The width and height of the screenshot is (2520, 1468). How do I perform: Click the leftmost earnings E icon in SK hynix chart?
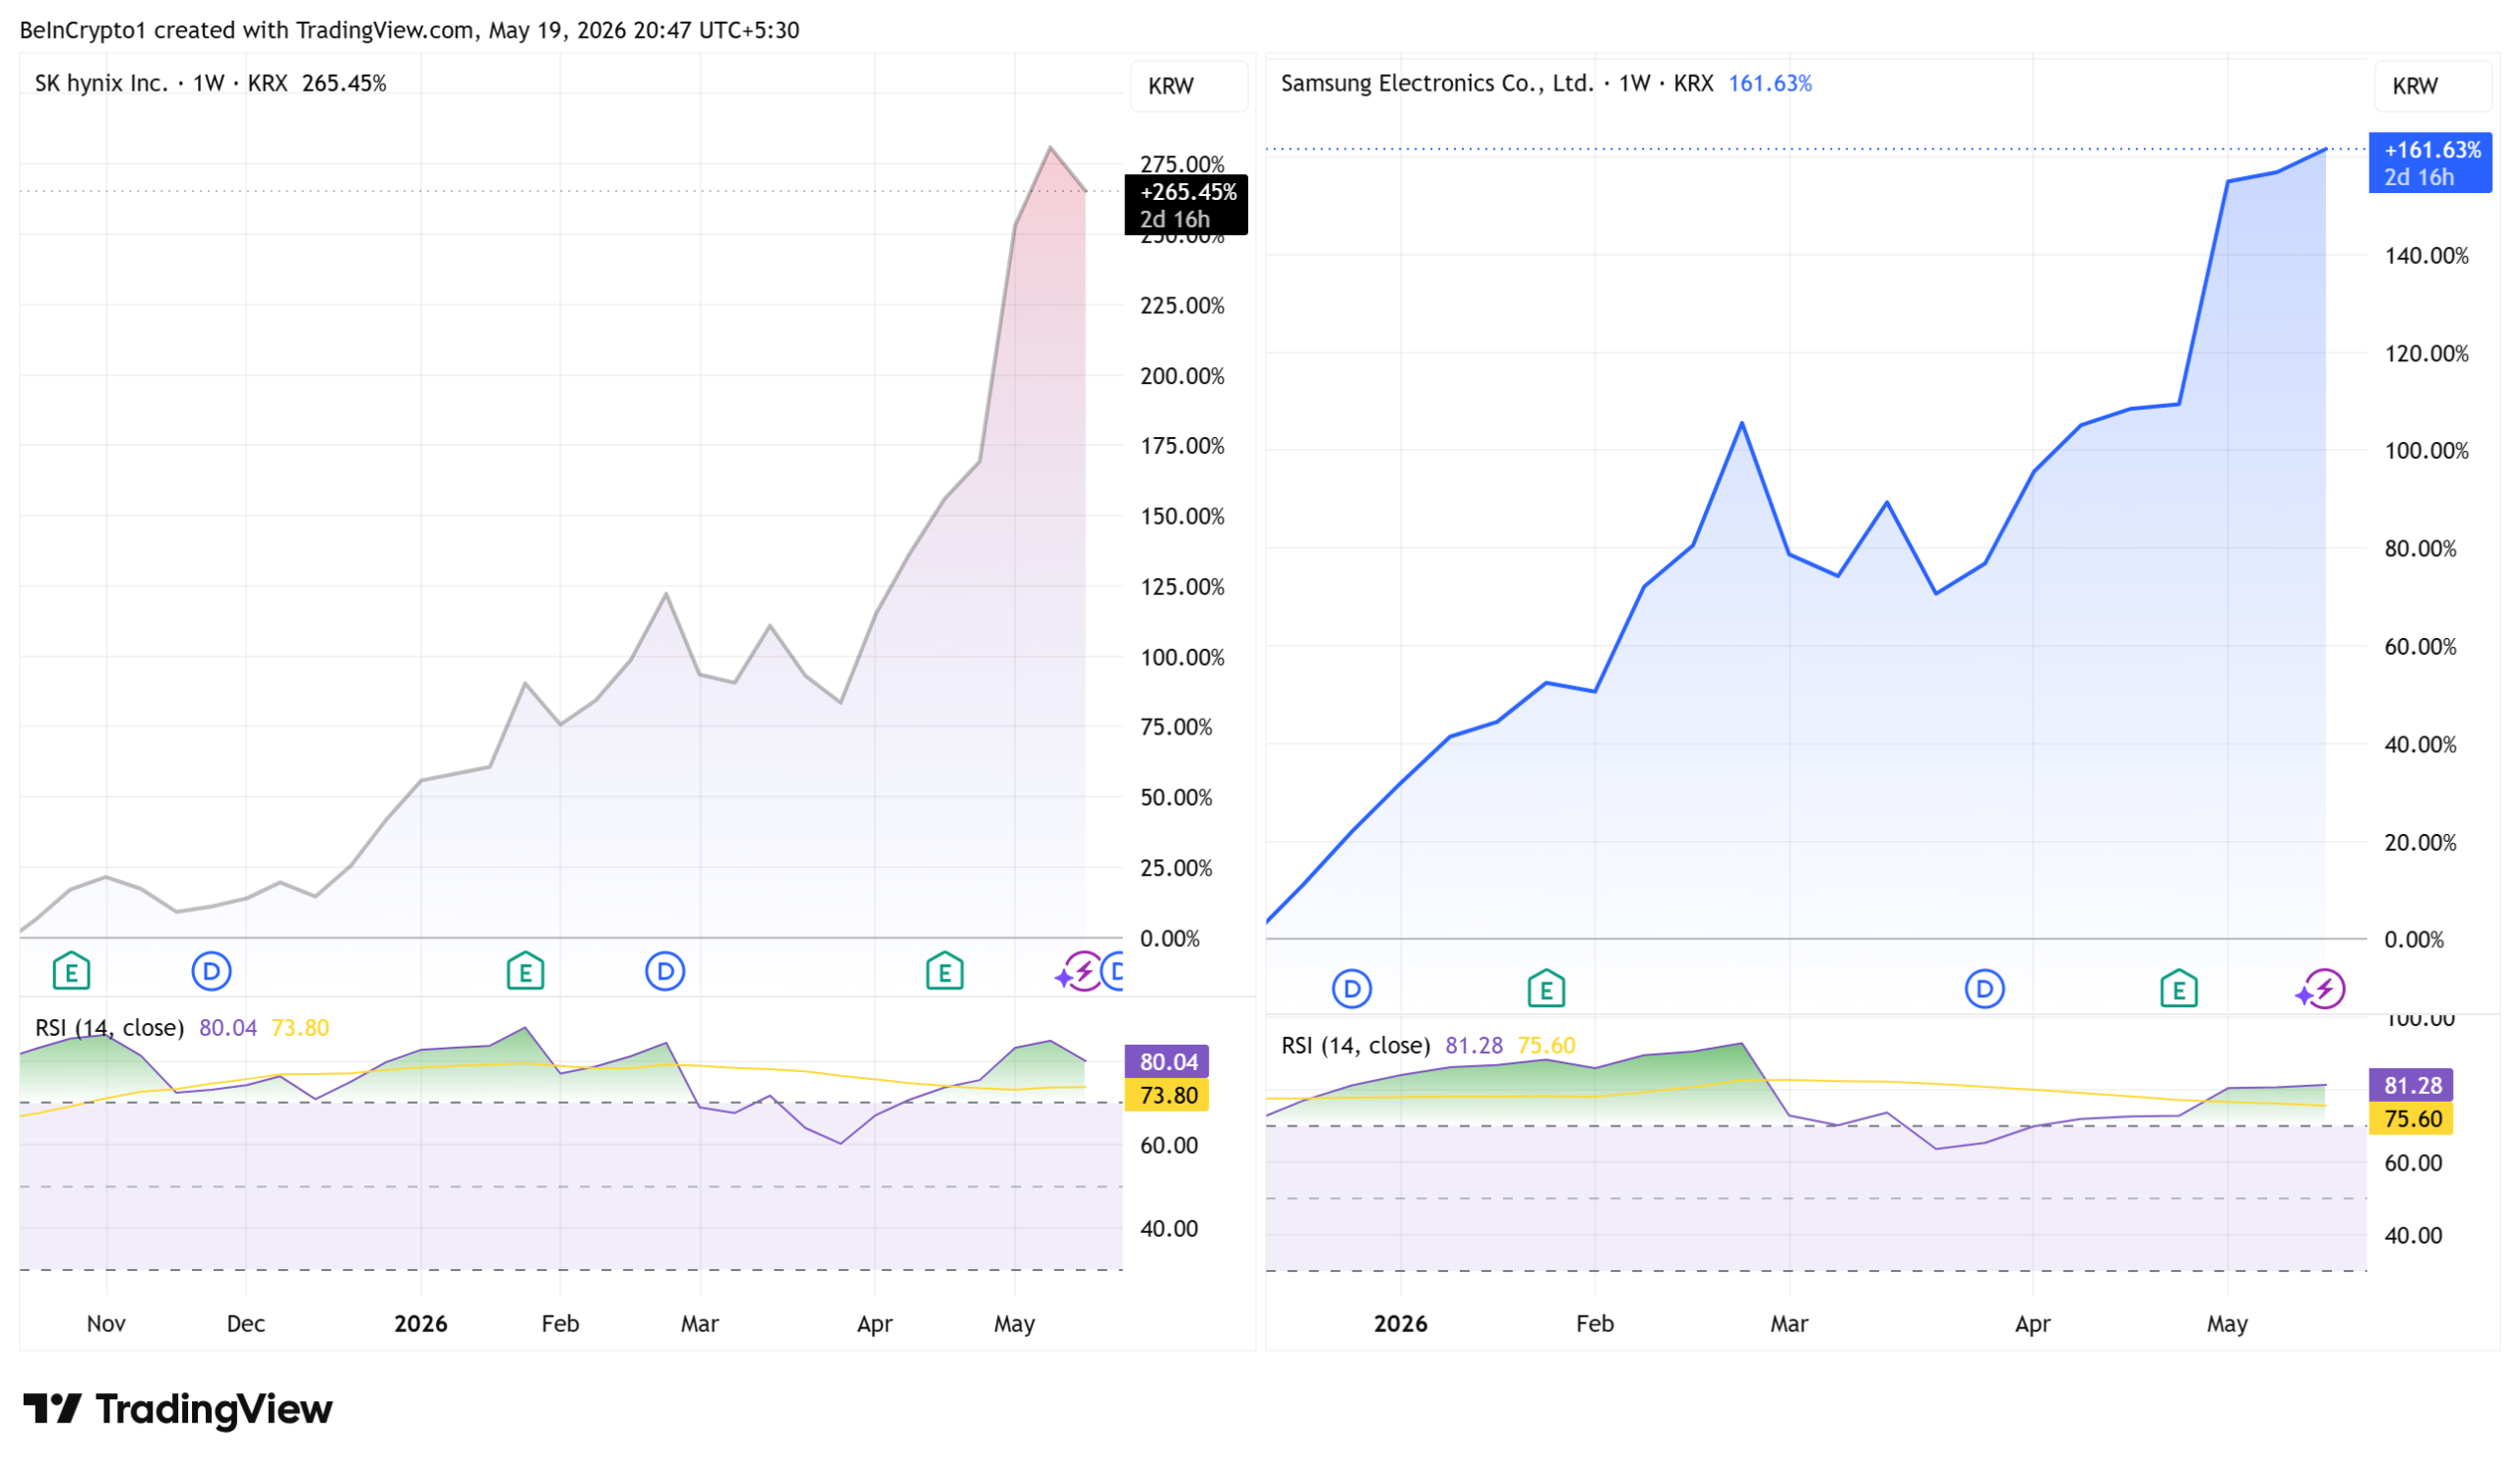(x=71, y=971)
